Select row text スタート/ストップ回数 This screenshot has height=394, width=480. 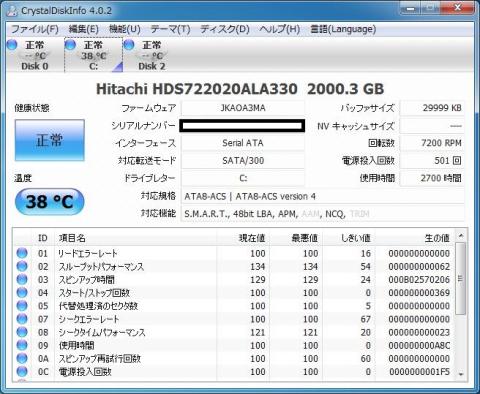tap(94, 293)
